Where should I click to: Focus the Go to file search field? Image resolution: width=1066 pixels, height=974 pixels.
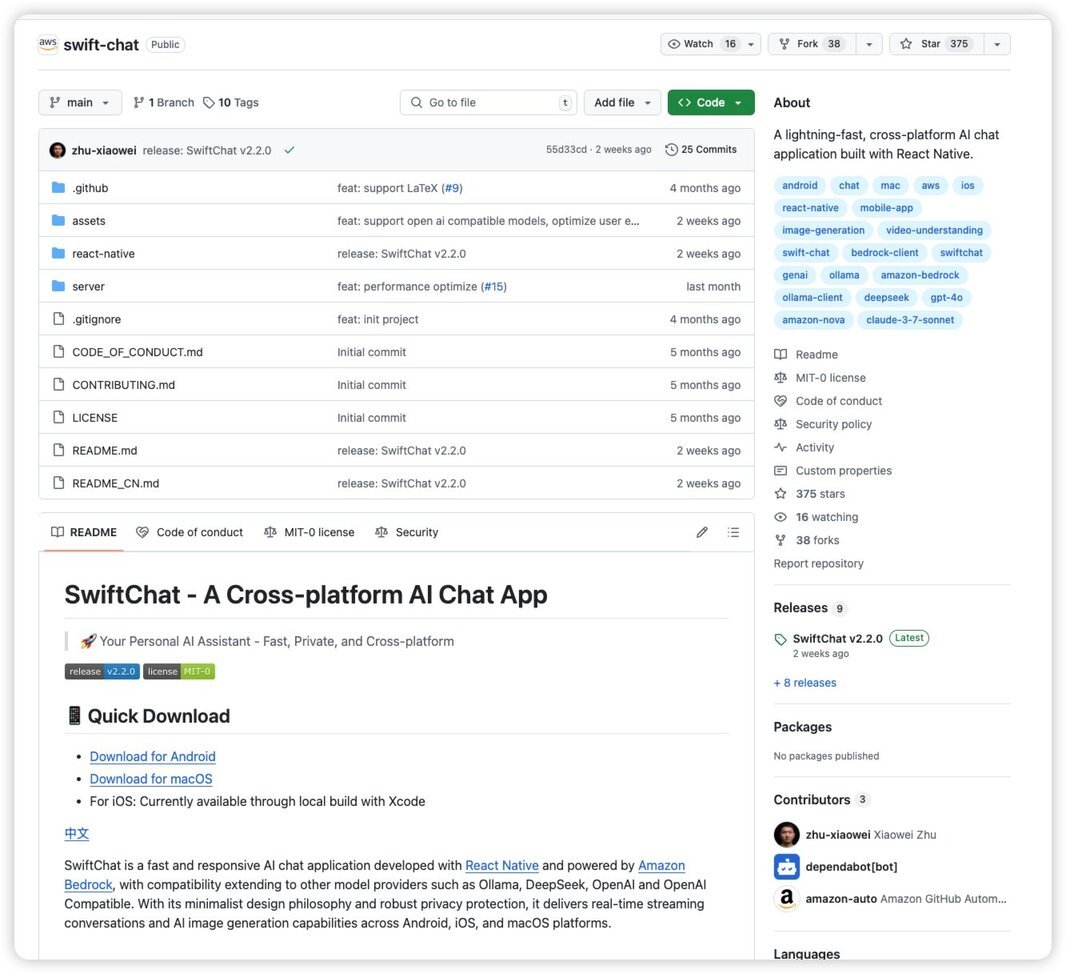tap(489, 103)
